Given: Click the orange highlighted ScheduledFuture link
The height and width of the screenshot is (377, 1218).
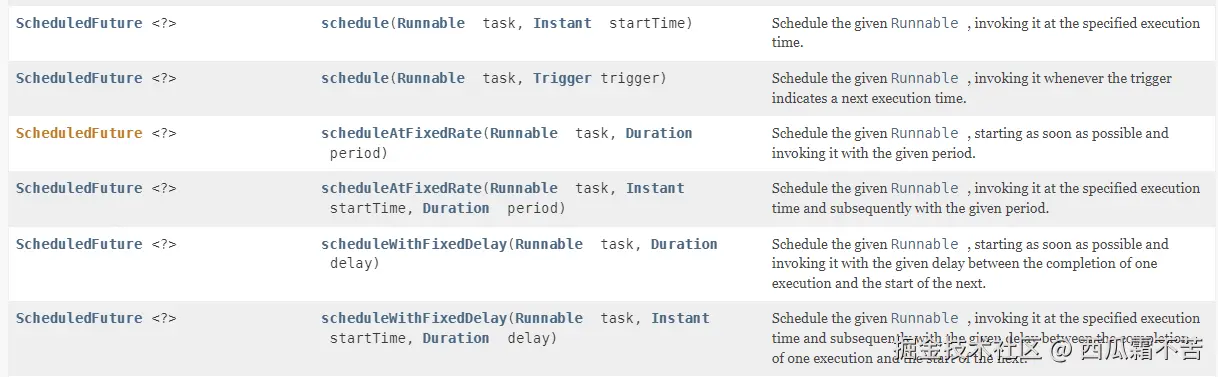Looking at the screenshot, I should pos(79,133).
